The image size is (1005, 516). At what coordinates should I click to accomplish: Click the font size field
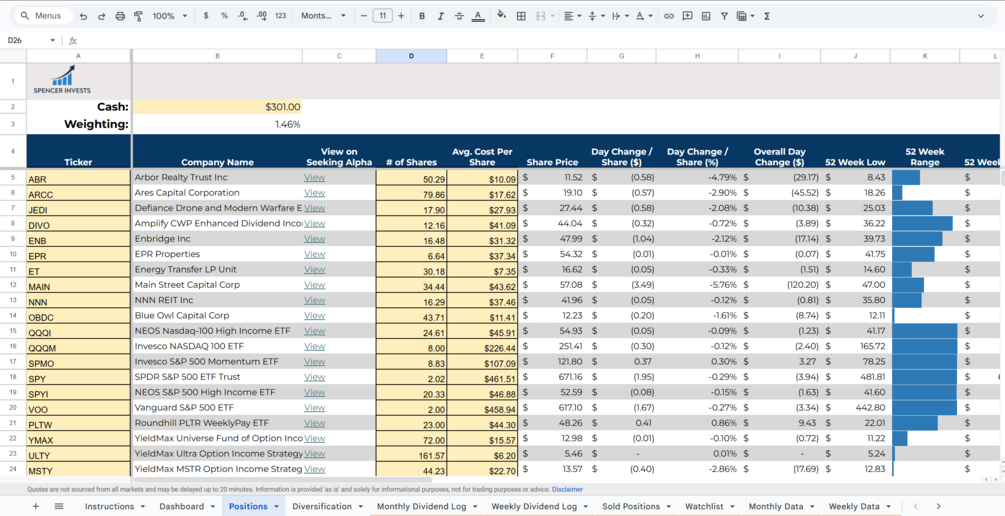click(383, 16)
